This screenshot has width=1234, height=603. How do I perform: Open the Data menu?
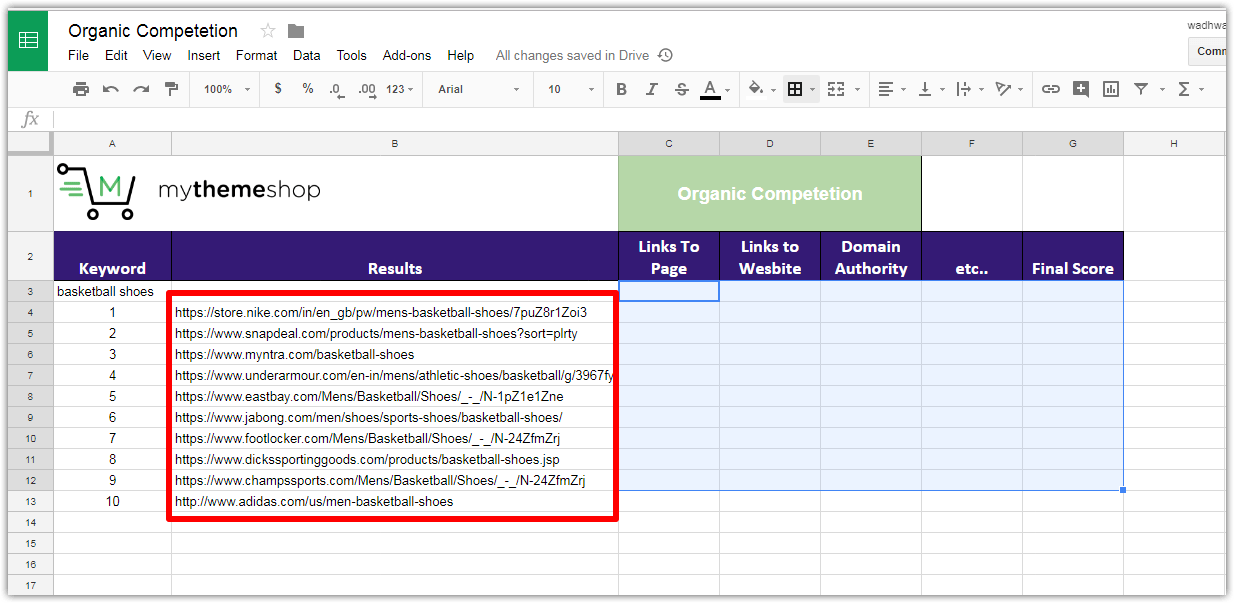307,56
